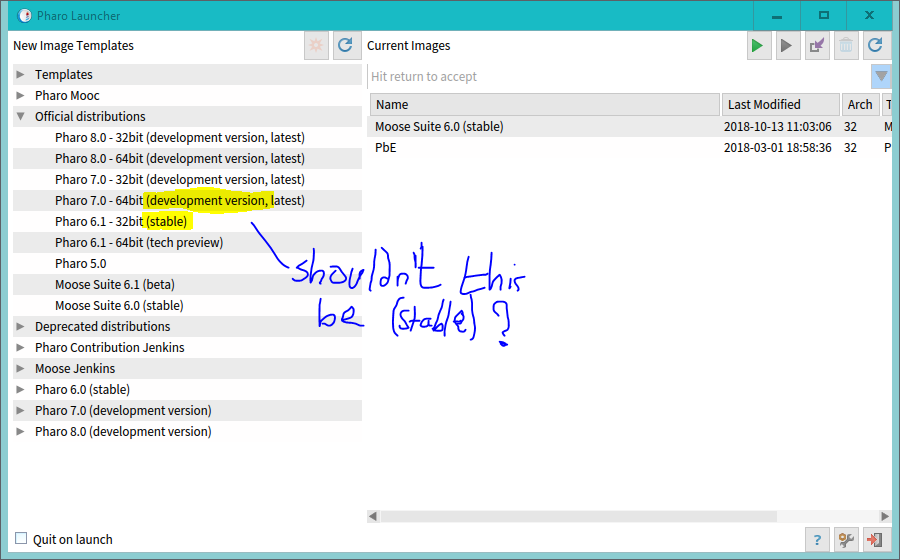Select Pharo 7.0 - 32bit development template
The height and width of the screenshot is (560, 900).
tap(187, 180)
